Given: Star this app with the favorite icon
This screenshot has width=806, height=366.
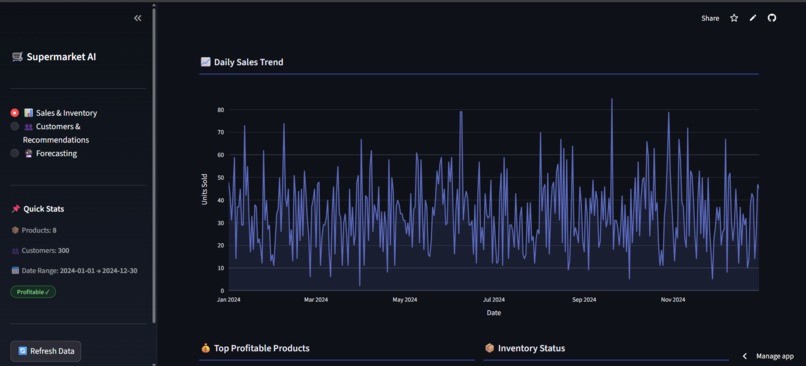Looking at the screenshot, I should point(734,18).
